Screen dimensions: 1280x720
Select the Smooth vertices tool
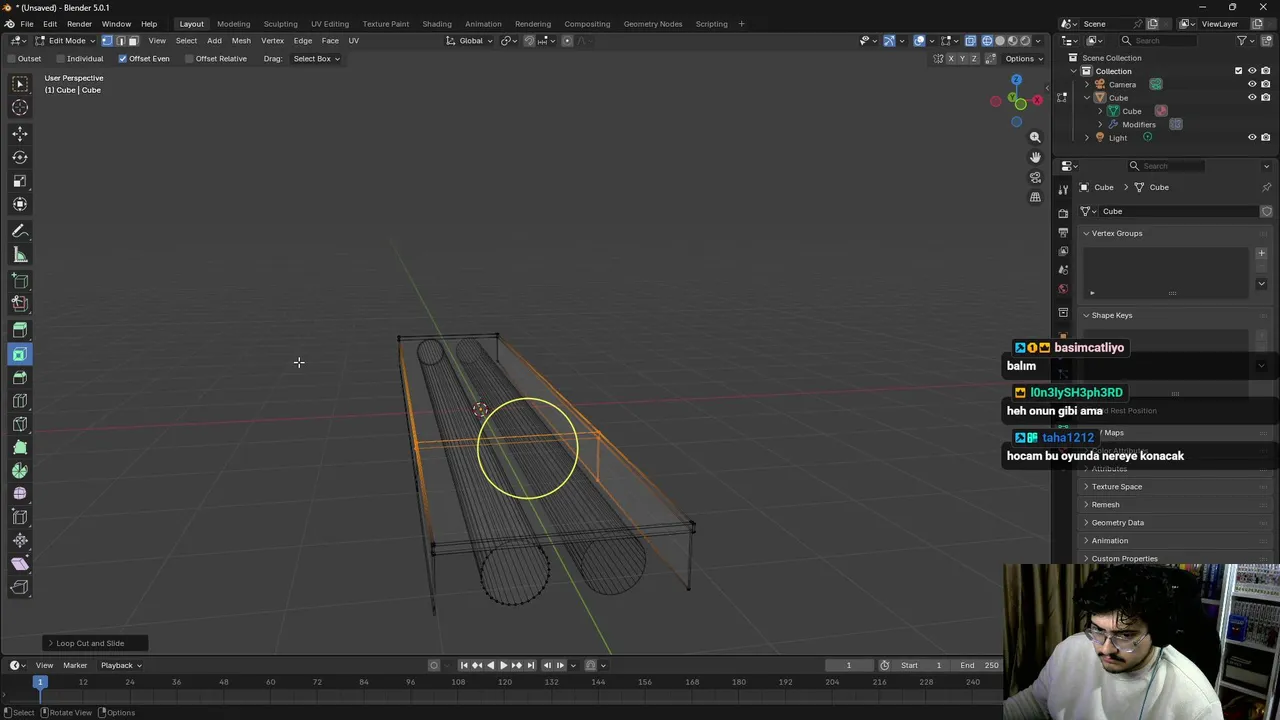(20, 493)
